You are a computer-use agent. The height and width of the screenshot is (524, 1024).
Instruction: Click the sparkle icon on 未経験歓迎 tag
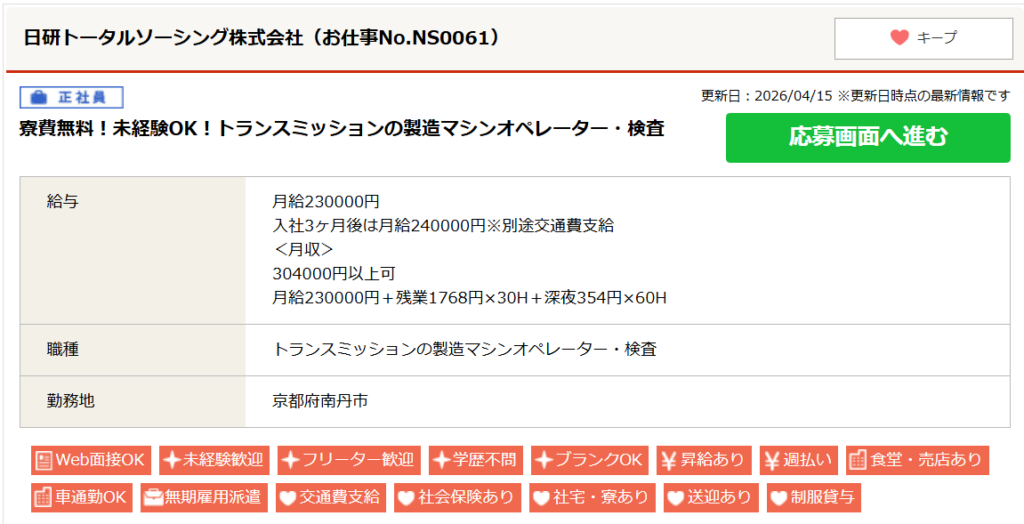[x=172, y=460]
